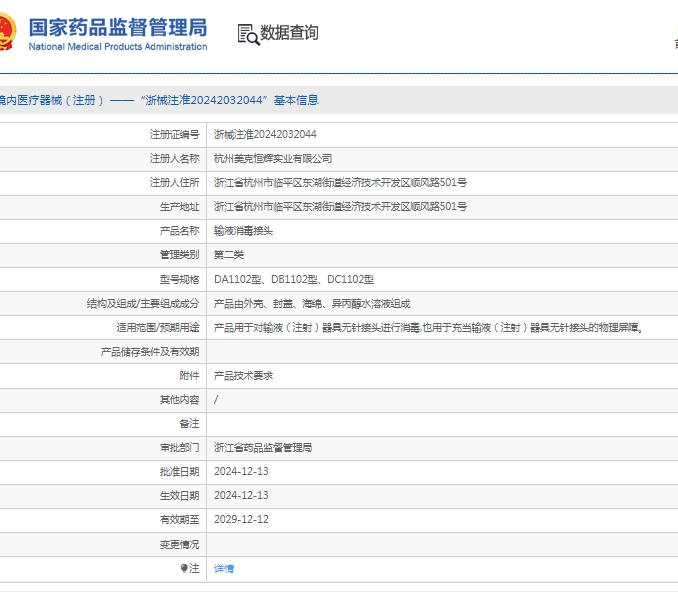Click the 生效日期 label
The height and width of the screenshot is (594, 678).
[179, 495]
